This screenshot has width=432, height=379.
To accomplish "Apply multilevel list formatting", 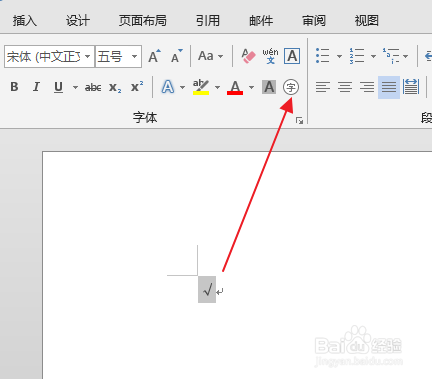I will (x=391, y=56).
